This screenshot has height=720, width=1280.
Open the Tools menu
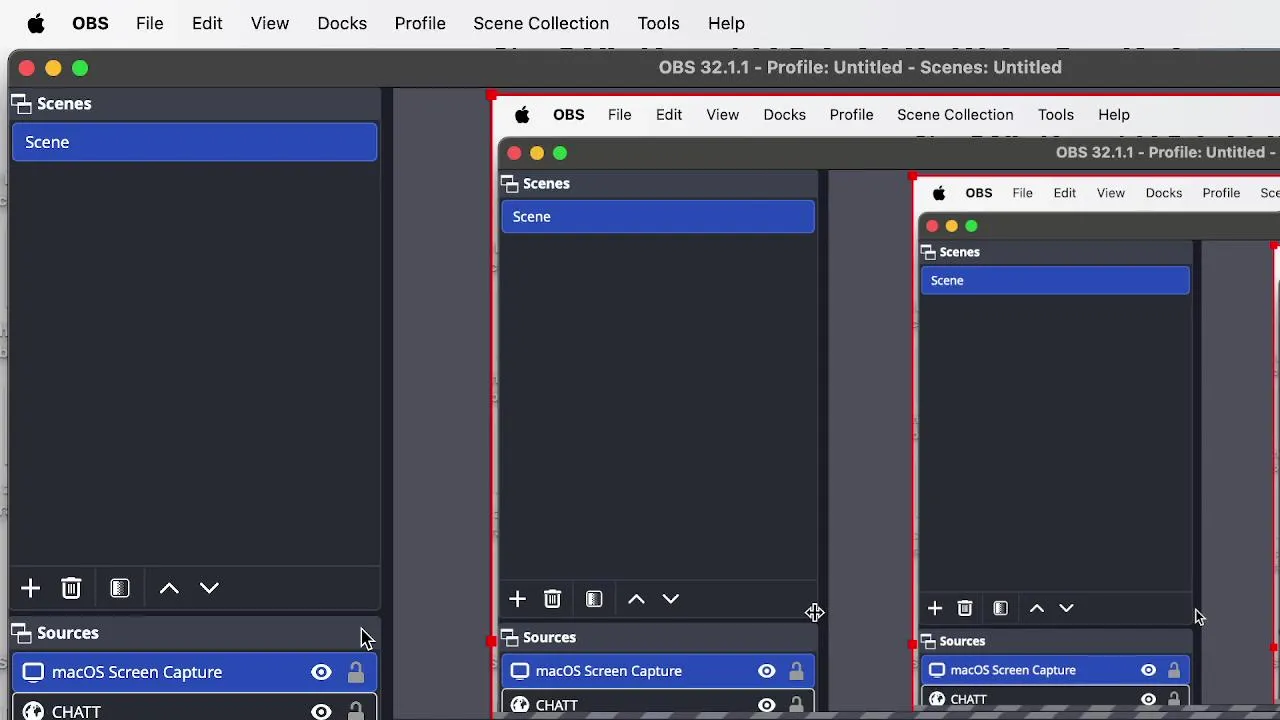[658, 23]
